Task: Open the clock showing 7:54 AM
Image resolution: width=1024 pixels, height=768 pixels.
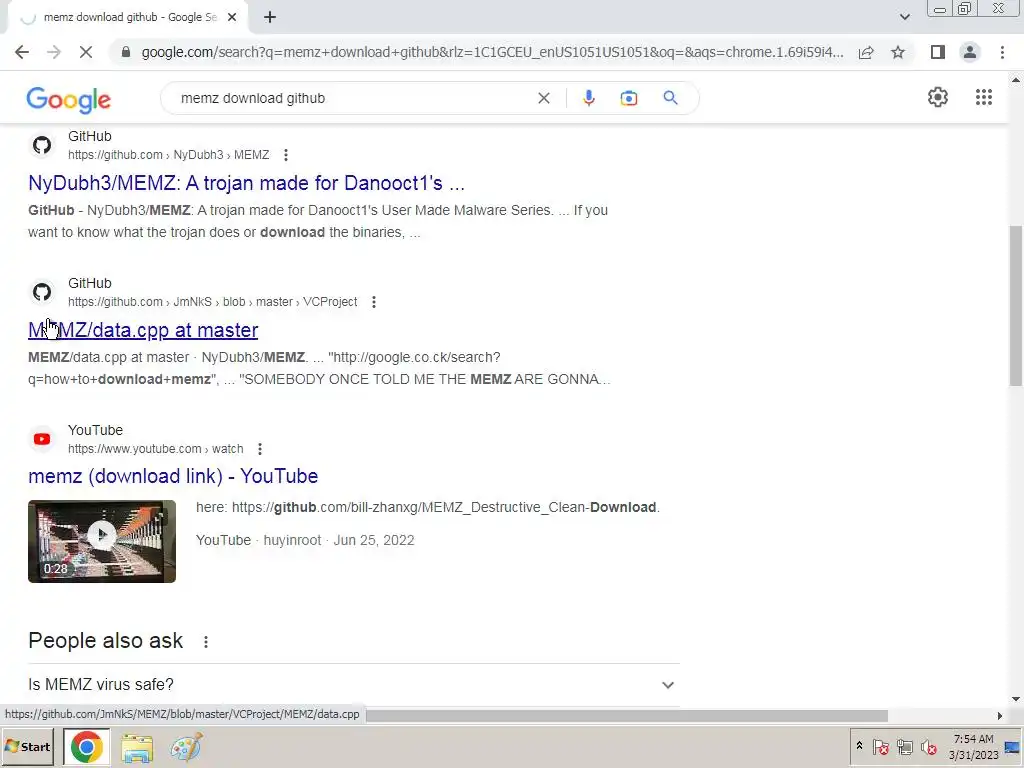Action: tap(974, 747)
